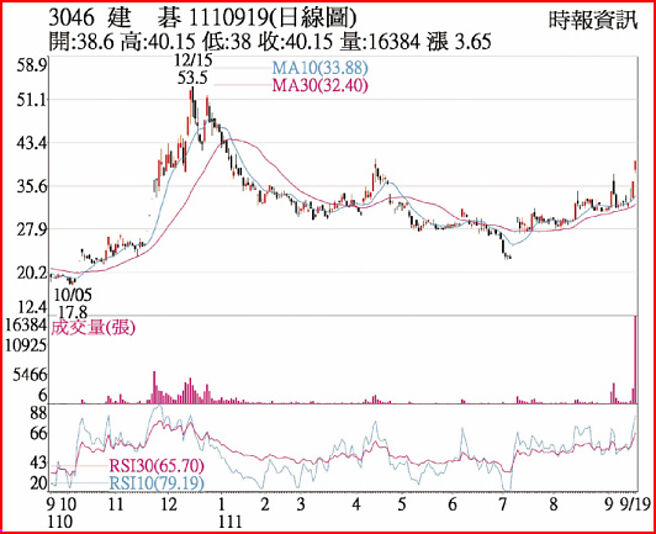Click the open/high/low/close summary line

253,43
